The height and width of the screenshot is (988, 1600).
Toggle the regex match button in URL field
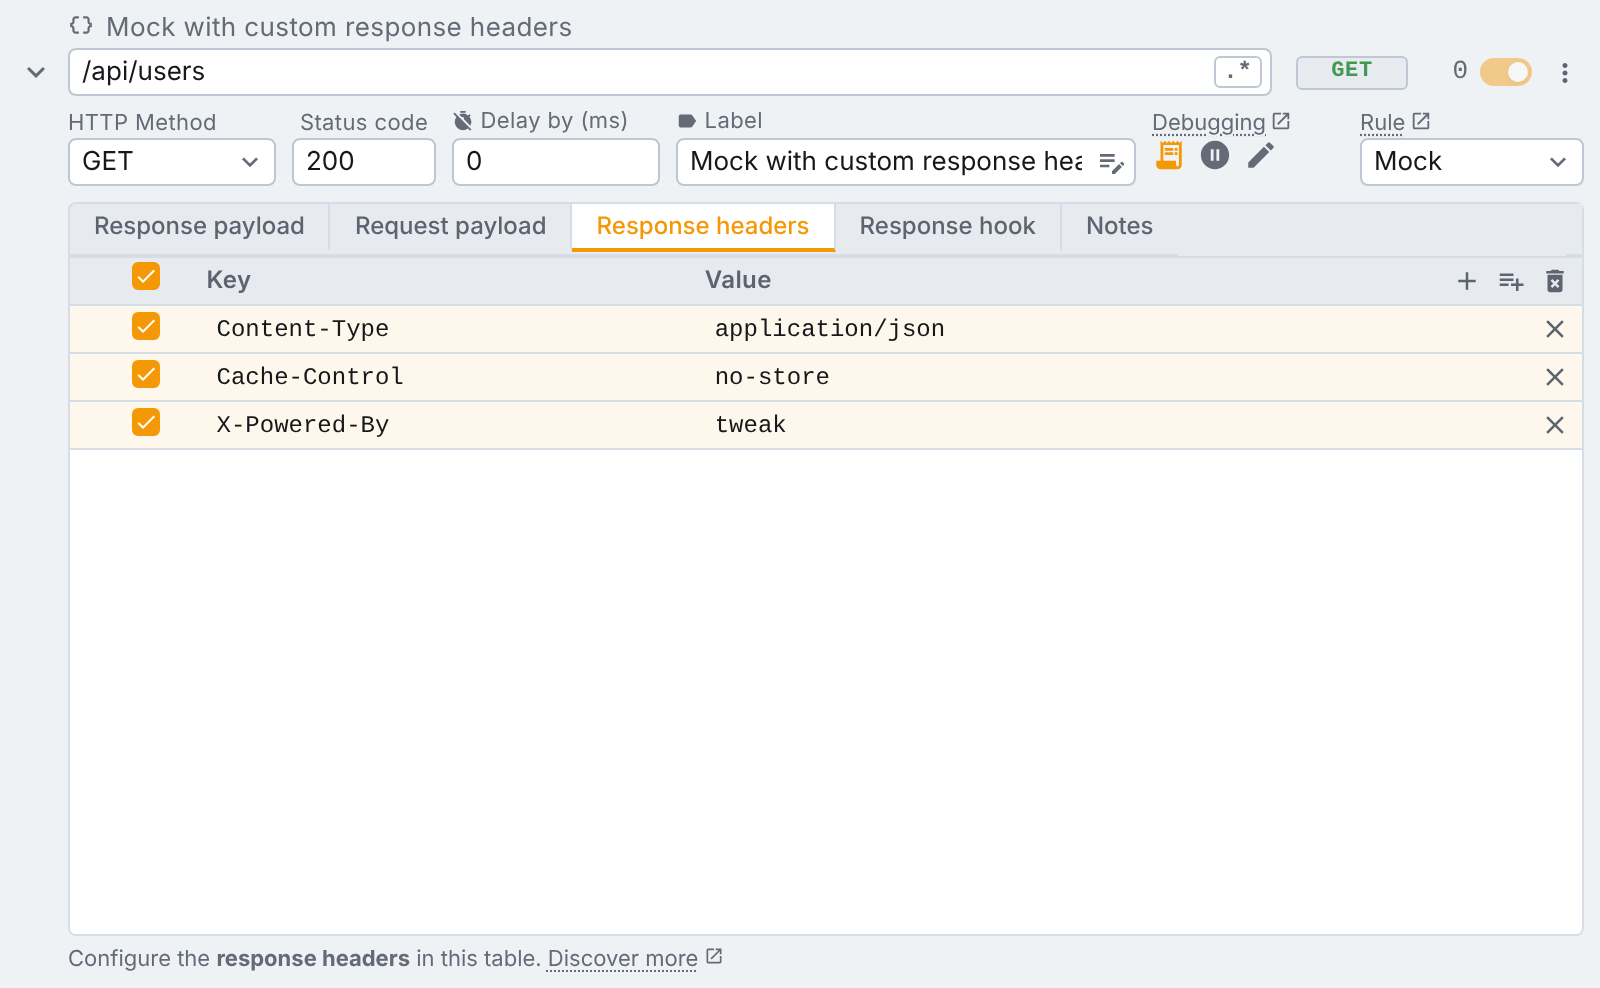tap(1238, 71)
